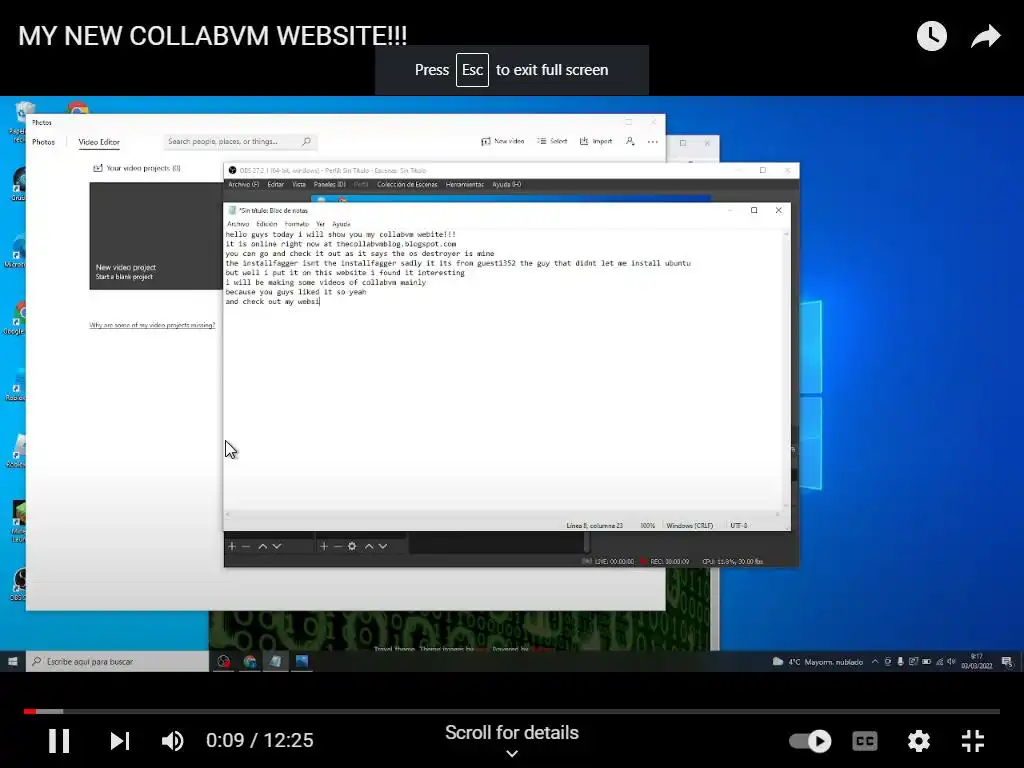Open the Photos tab in Photos app
The width and height of the screenshot is (1024, 768).
pyautogui.click(x=43, y=142)
